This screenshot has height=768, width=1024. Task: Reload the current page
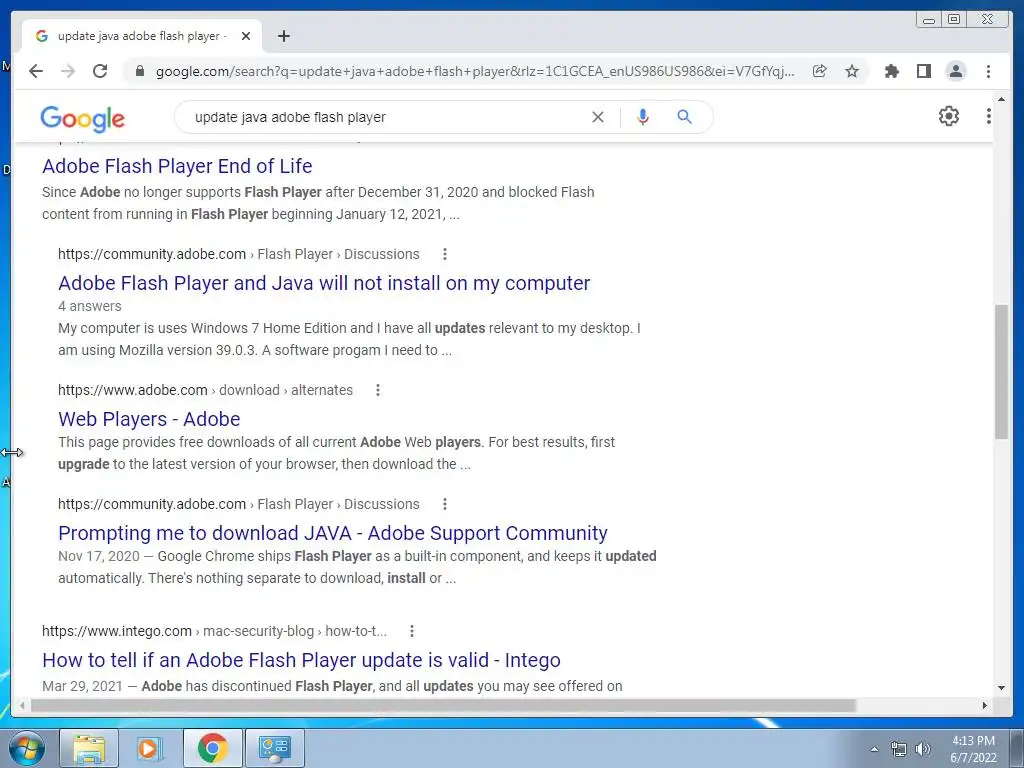(100, 71)
